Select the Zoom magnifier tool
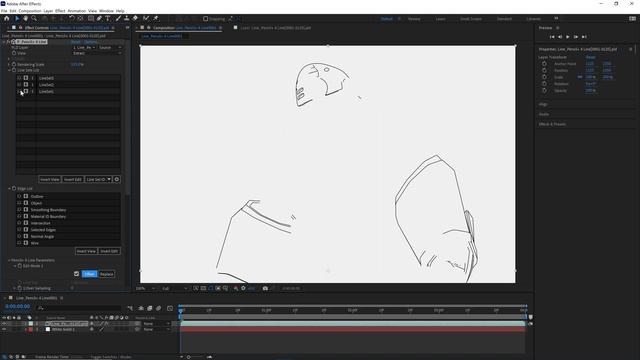The width and height of the screenshot is (640, 360). 34,18
